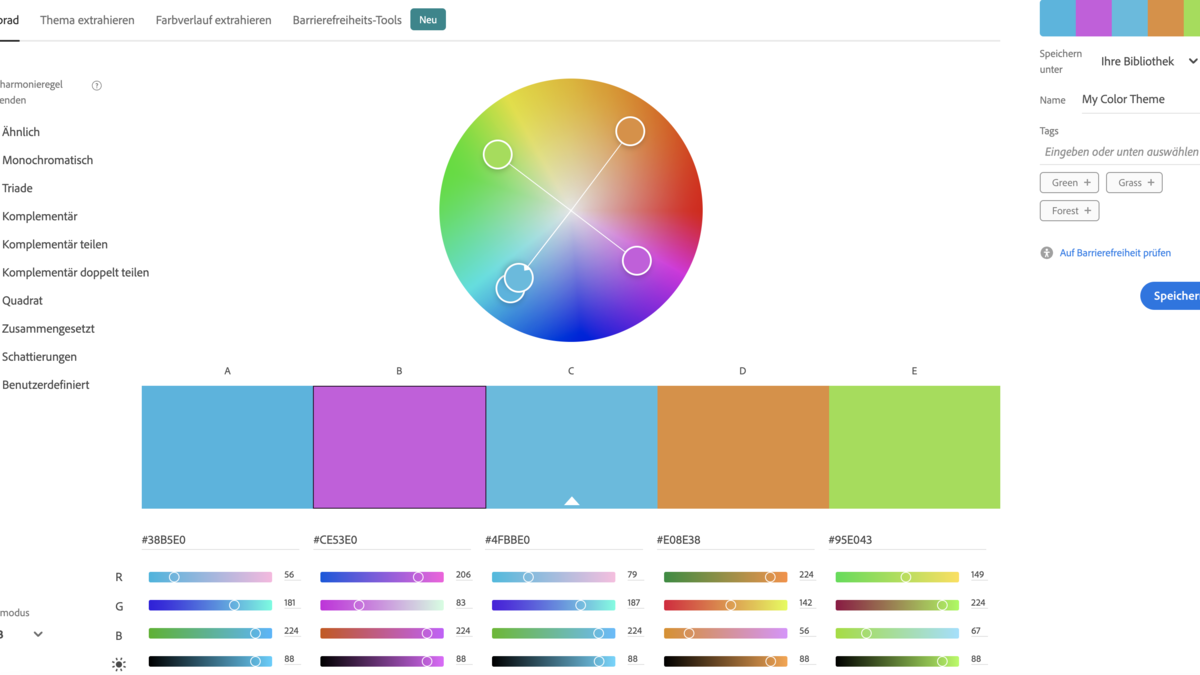Click base color triangle marker on swatch C
1200x675 pixels.
point(571,500)
